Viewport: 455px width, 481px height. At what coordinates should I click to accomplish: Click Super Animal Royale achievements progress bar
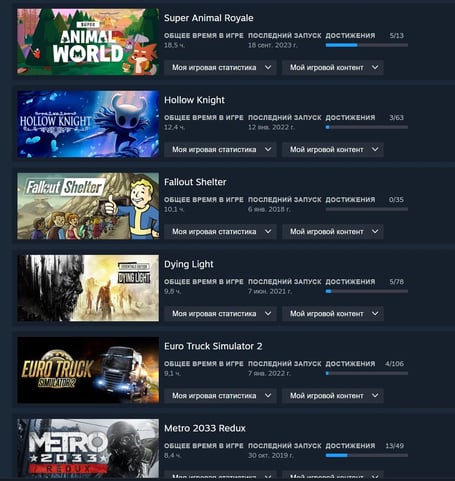(x=367, y=45)
